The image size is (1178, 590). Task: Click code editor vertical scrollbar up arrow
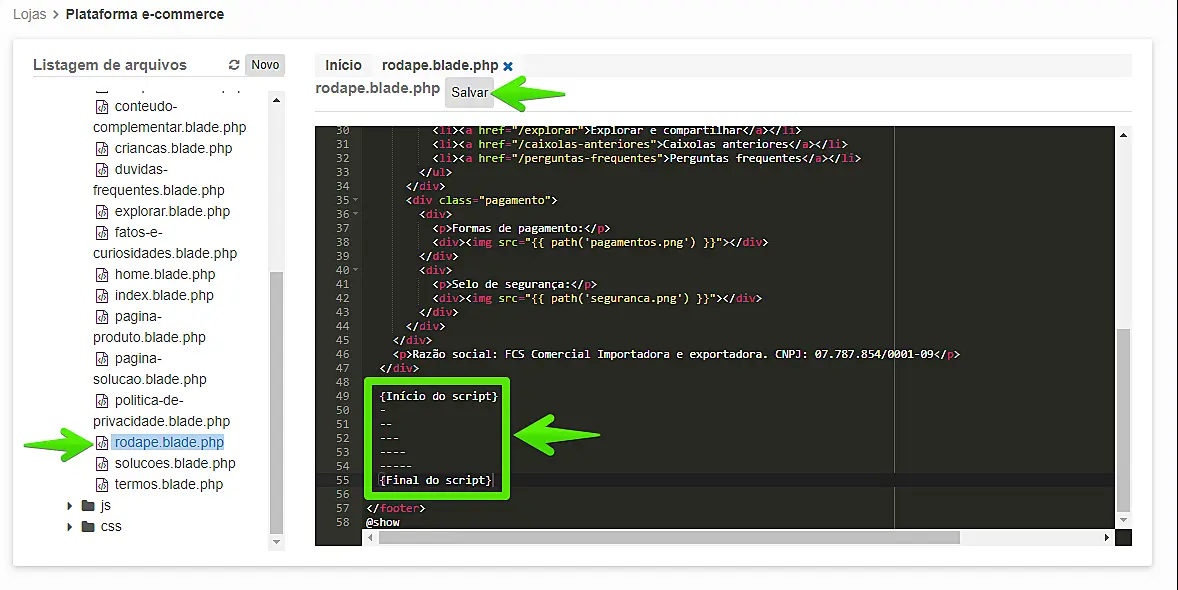point(1123,135)
